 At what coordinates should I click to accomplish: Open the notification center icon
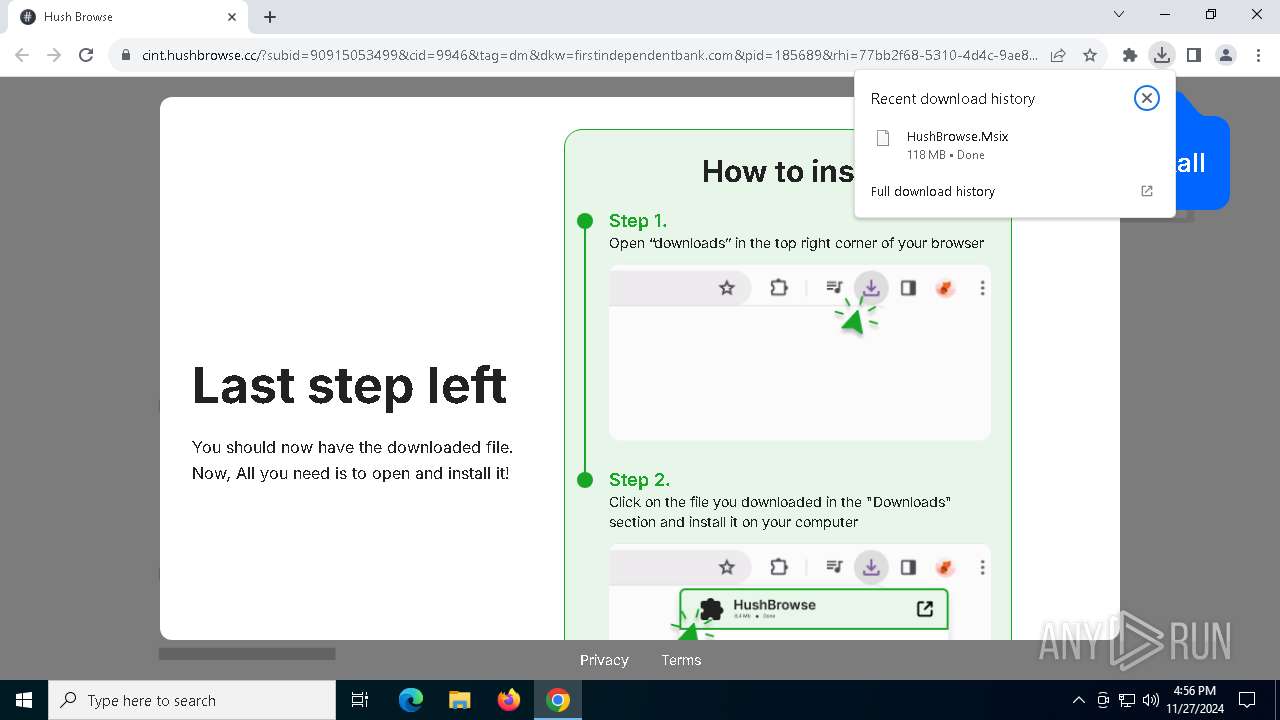[1247, 700]
